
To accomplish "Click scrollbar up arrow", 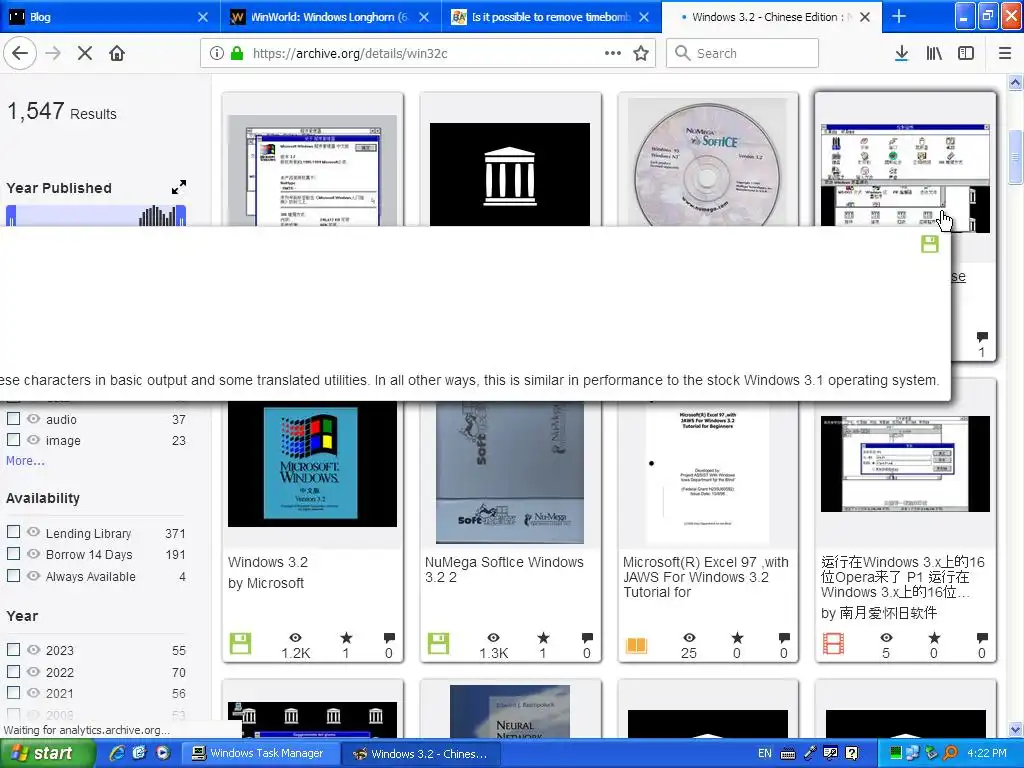I will [1015, 82].
